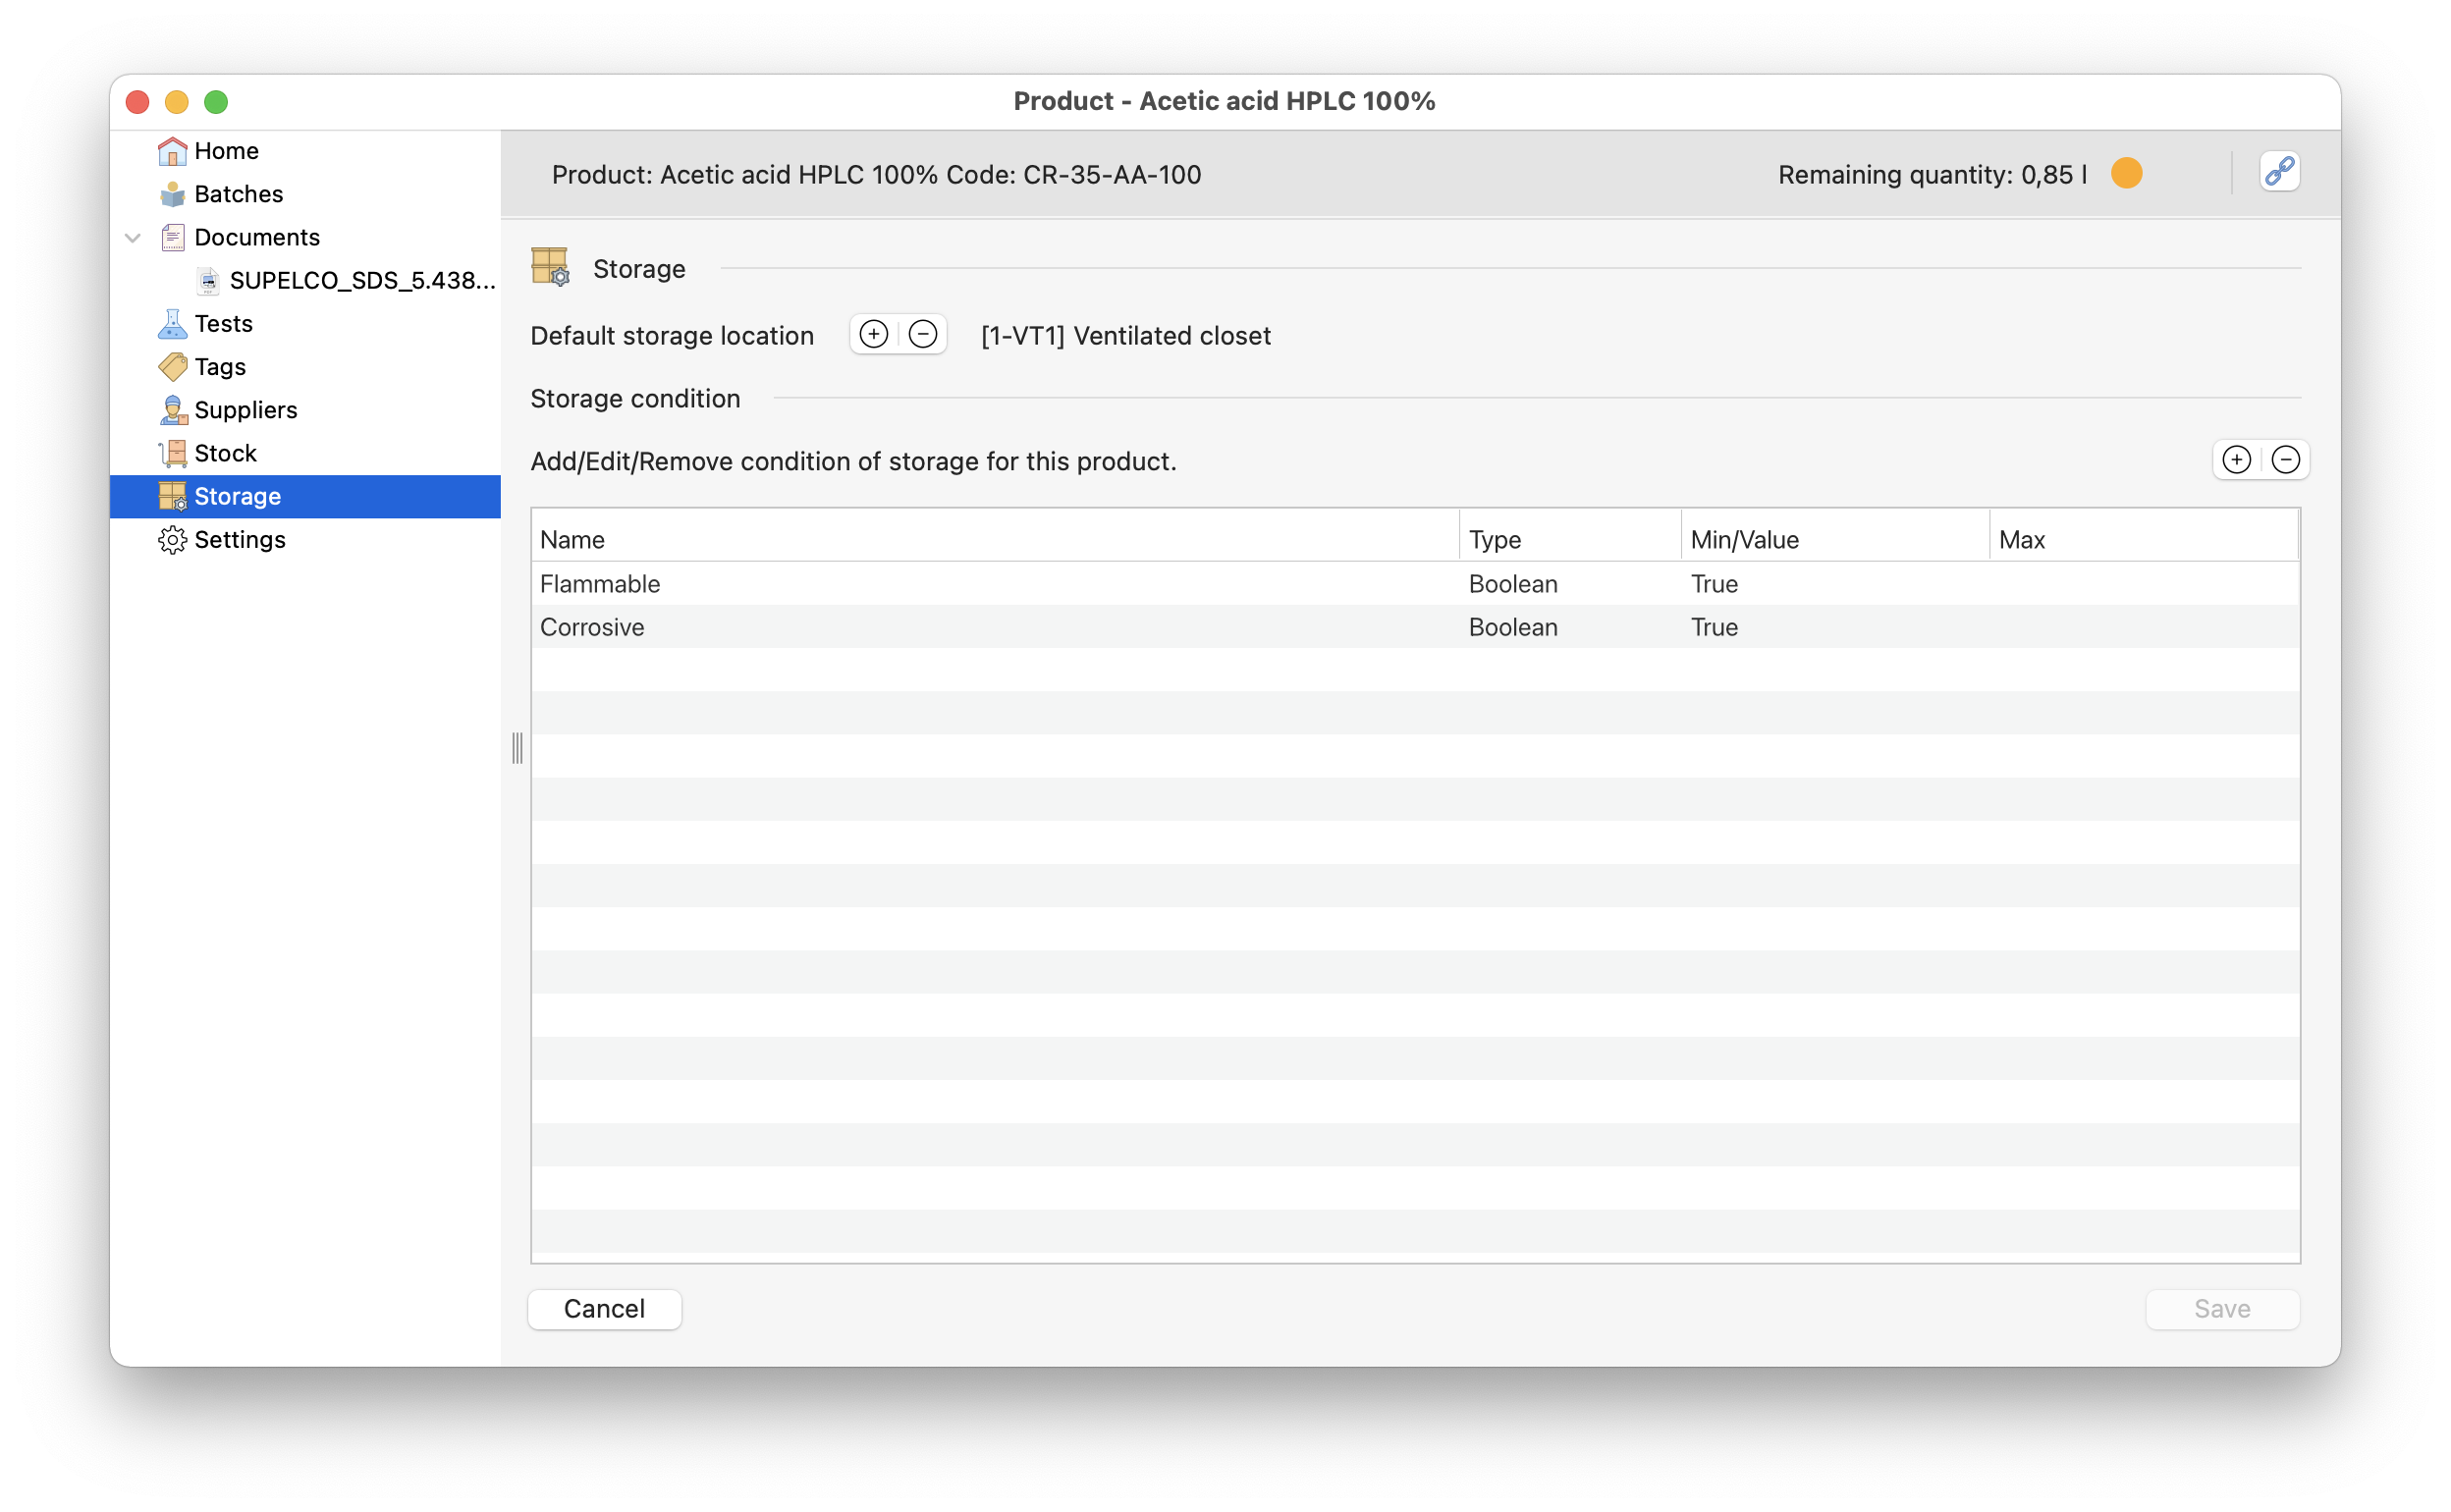Click Boolean type in Flammable row
The width and height of the screenshot is (2451, 1512).
1513,584
